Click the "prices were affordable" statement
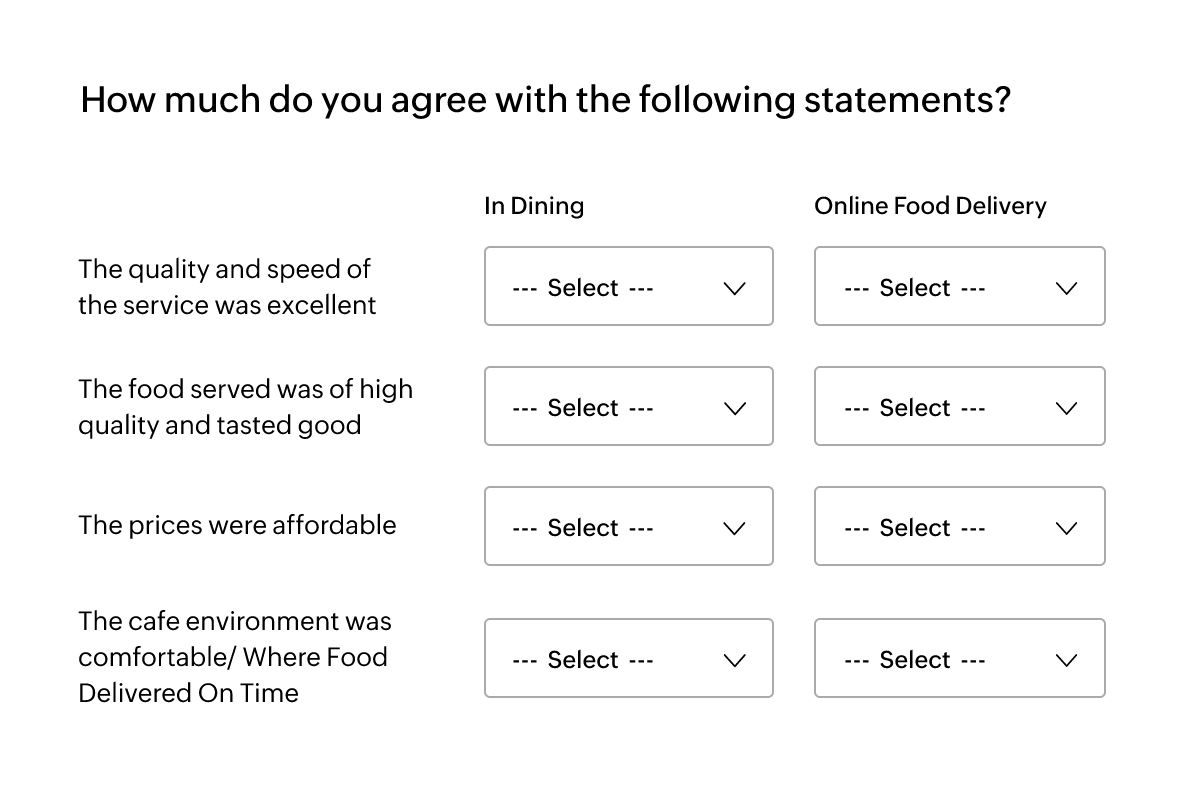The height and width of the screenshot is (788, 1184). click(237, 526)
